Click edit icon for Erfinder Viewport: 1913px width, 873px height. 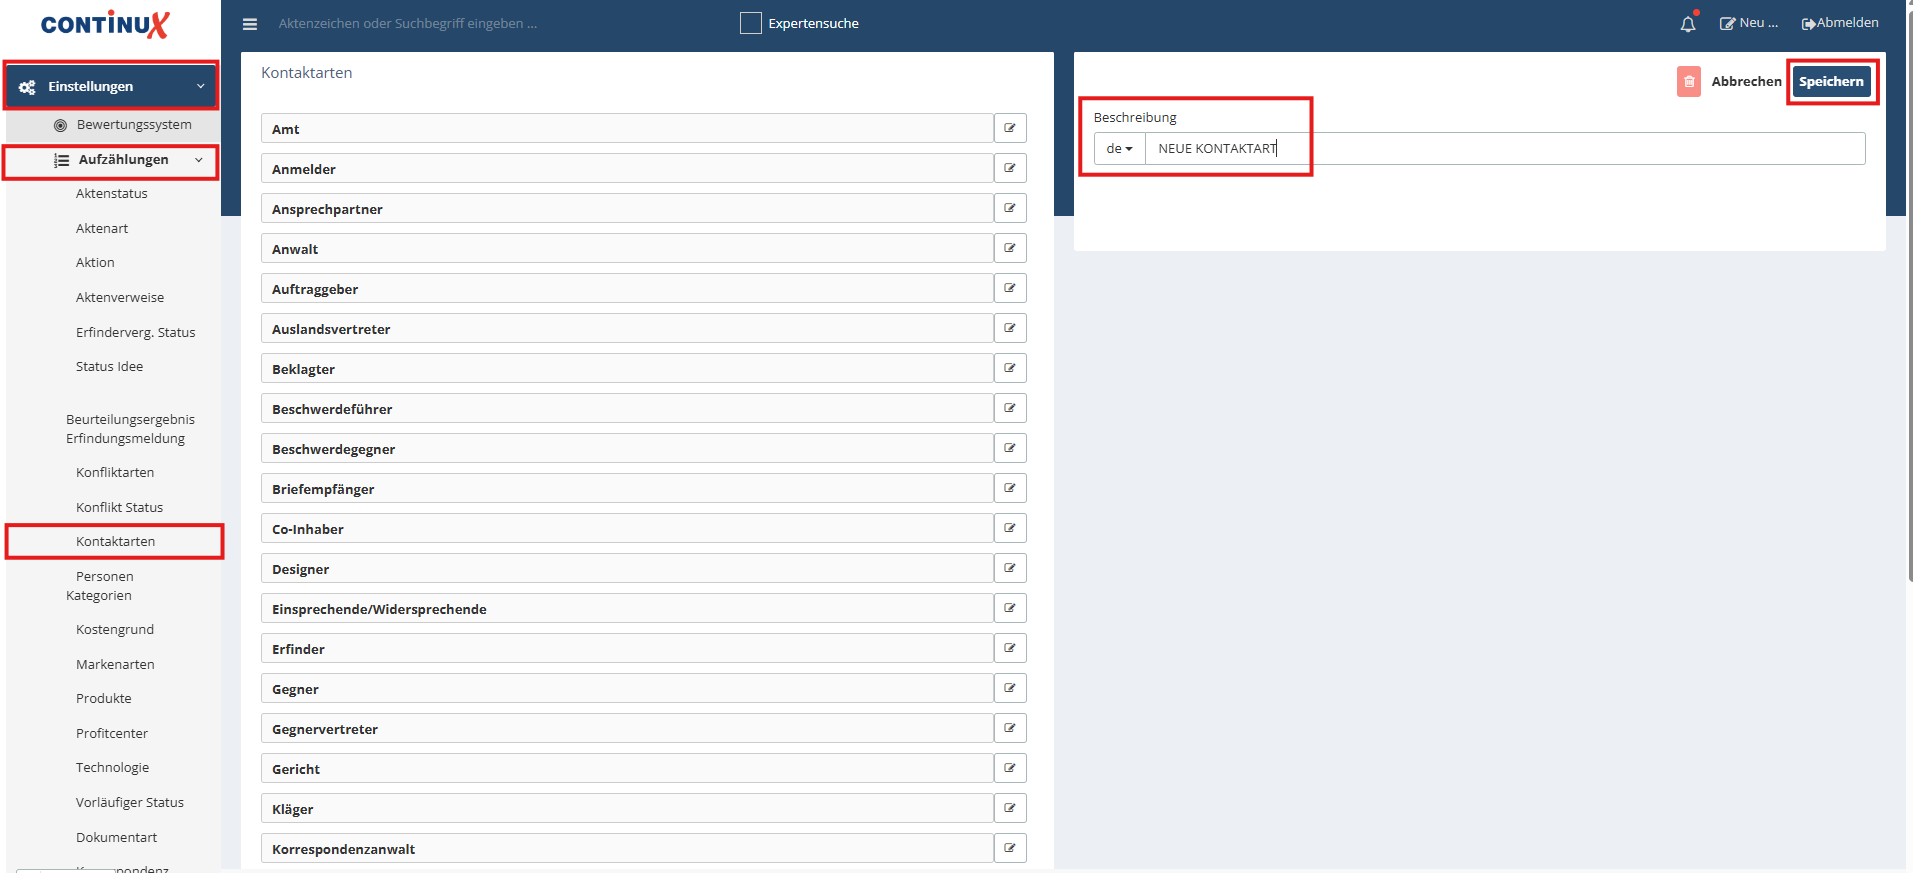click(x=1010, y=648)
